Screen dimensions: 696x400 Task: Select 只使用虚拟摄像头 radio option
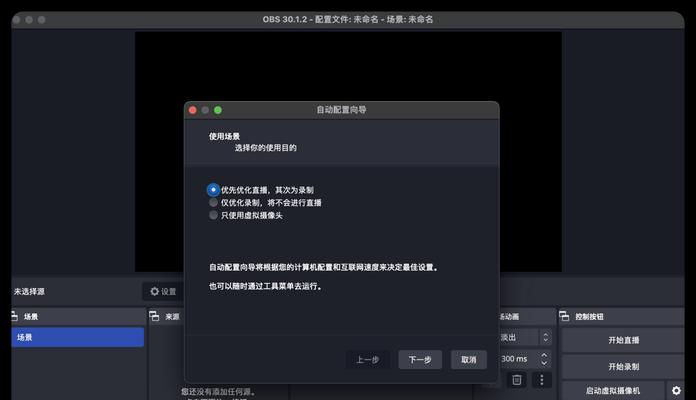pos(245,215)
